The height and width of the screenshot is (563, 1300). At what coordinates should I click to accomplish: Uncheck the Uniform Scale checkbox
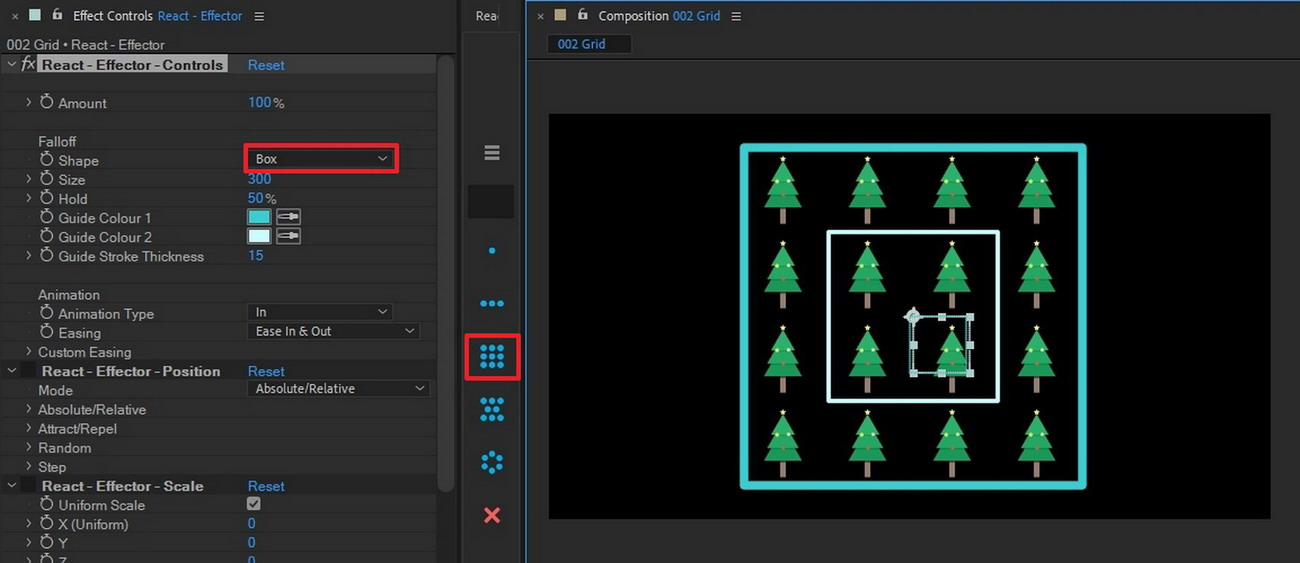(254, 504)
